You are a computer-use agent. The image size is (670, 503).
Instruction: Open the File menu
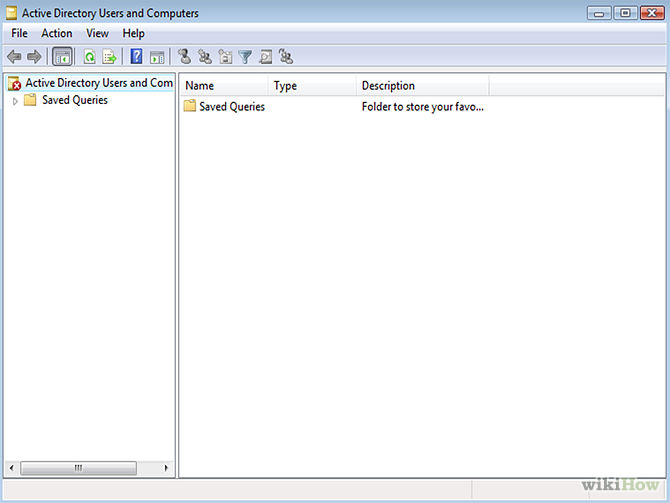pos(19,33)
